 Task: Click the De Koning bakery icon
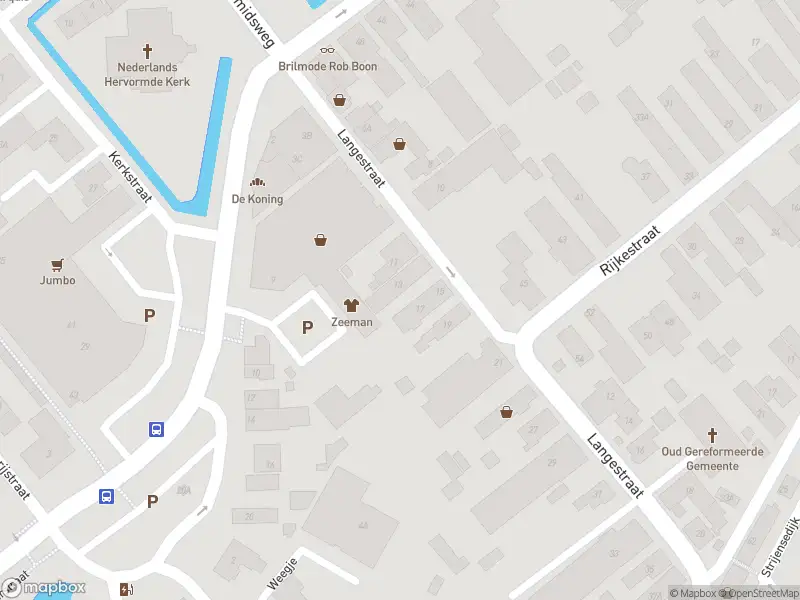pos(257,182)
